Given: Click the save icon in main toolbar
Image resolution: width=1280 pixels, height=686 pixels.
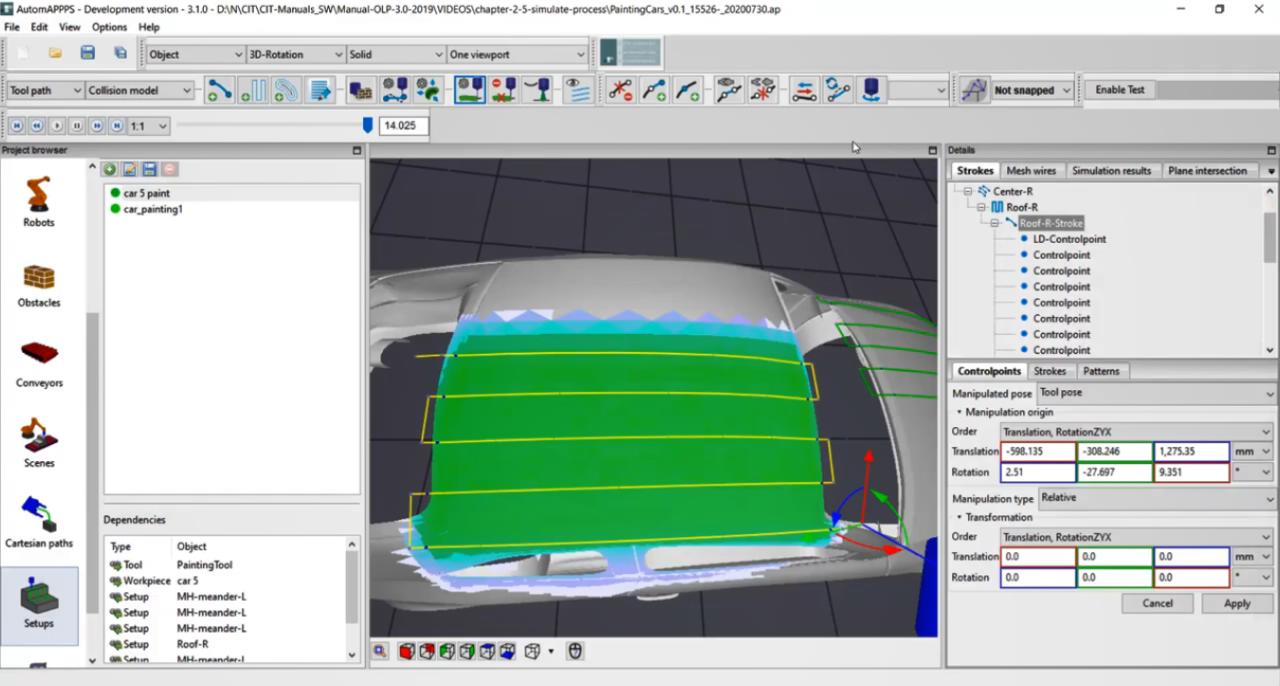Looking at the screenshot, I should 88,53.
